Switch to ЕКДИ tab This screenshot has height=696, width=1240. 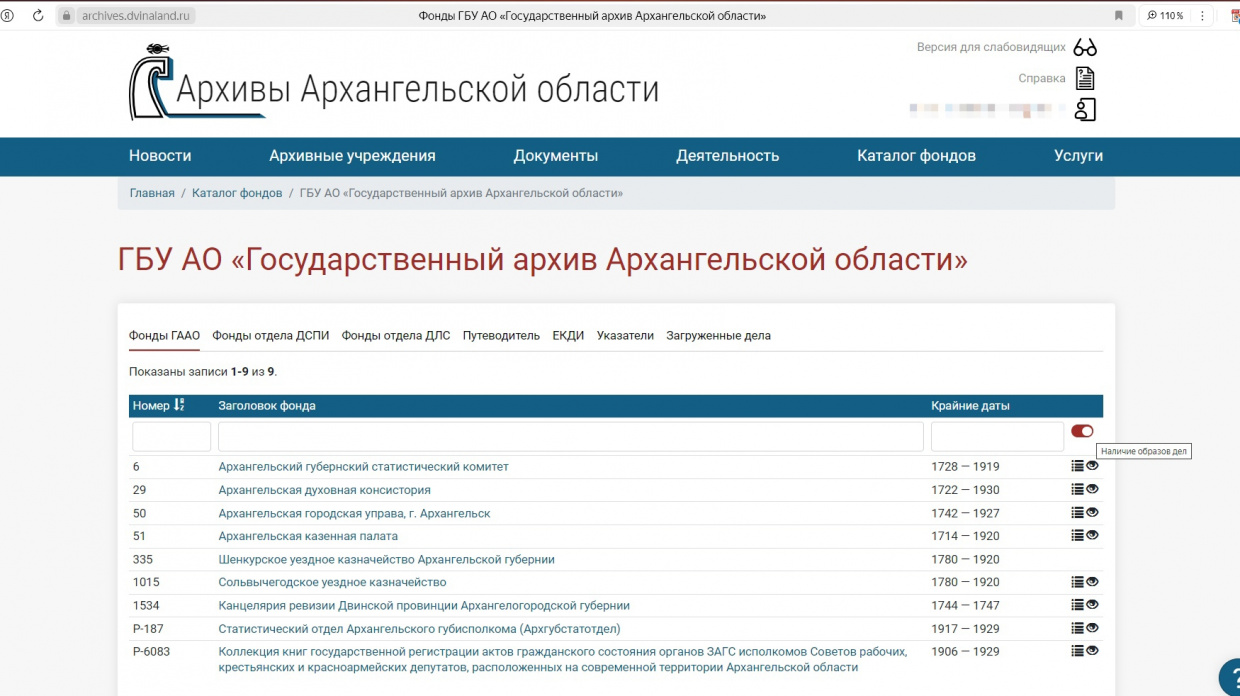coord(568,336)
